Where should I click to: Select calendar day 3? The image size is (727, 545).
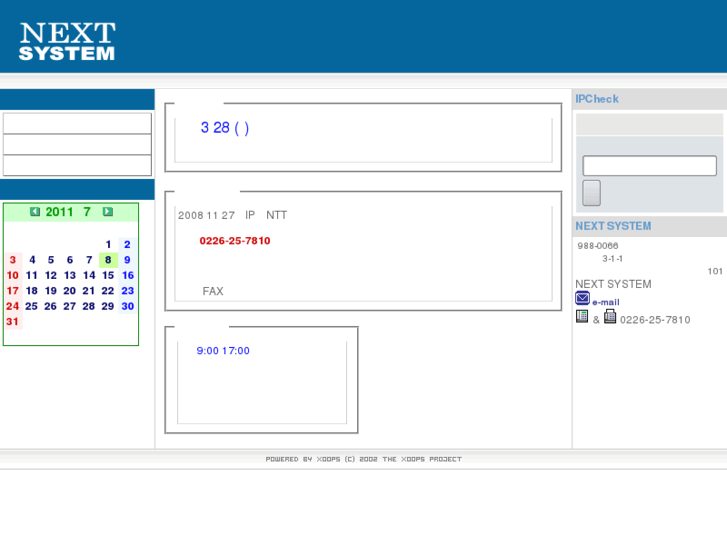pyautogui.click(x=13, y=260)
